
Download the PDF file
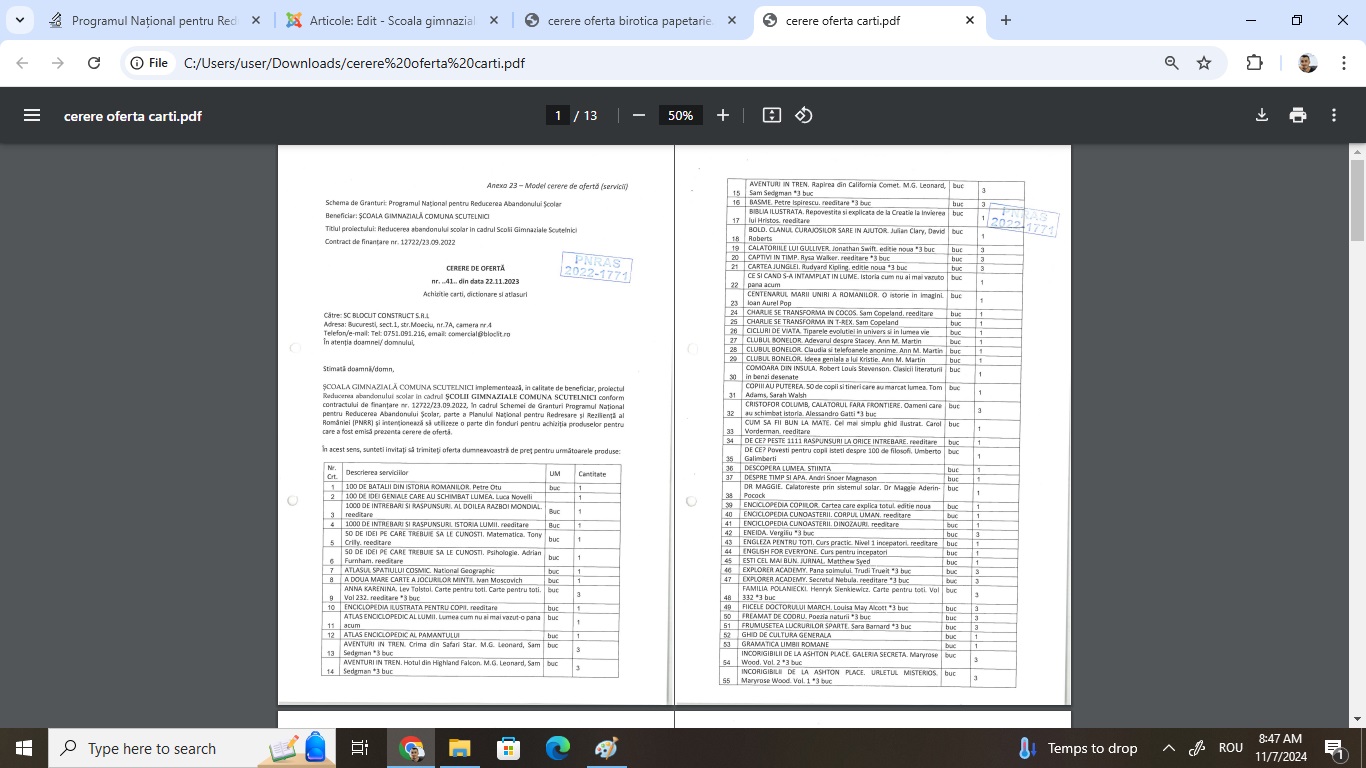(1262, 115)
